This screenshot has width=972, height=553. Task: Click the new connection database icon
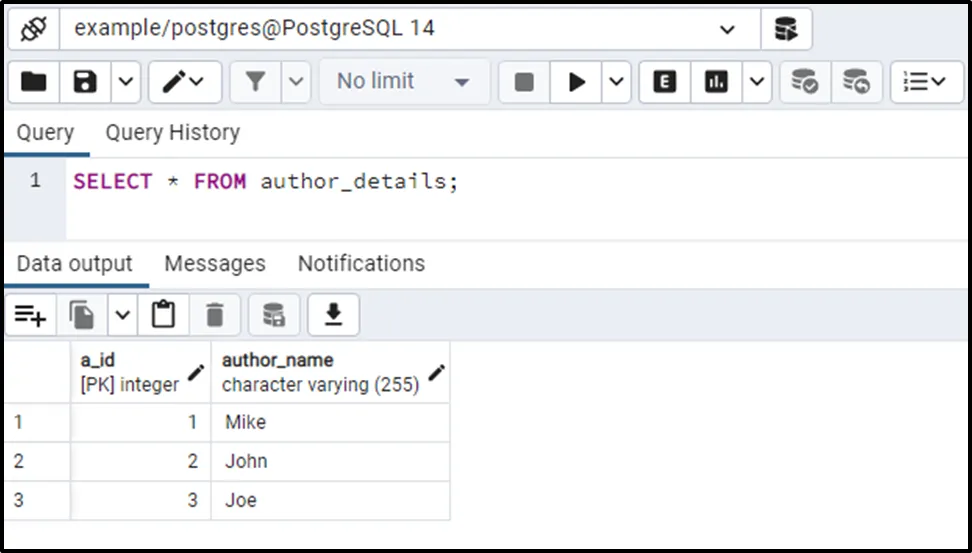[786, 29]
